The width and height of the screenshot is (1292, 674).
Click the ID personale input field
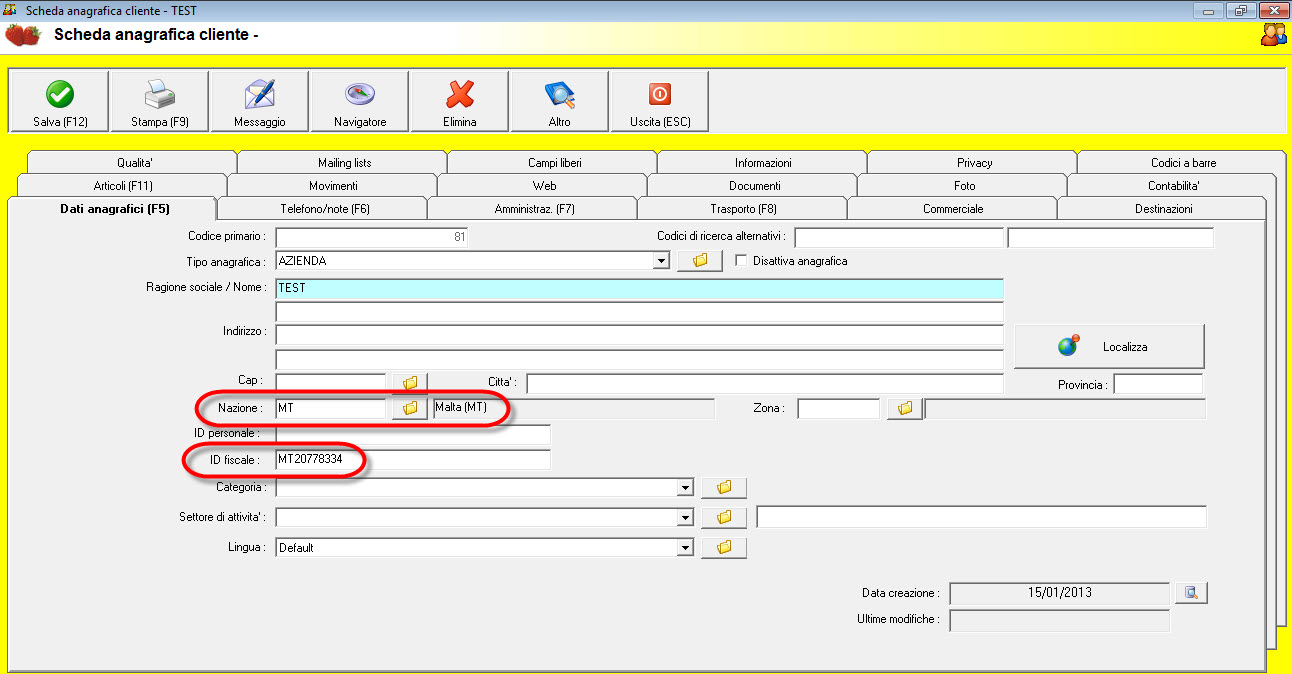[x=413, y=434]
